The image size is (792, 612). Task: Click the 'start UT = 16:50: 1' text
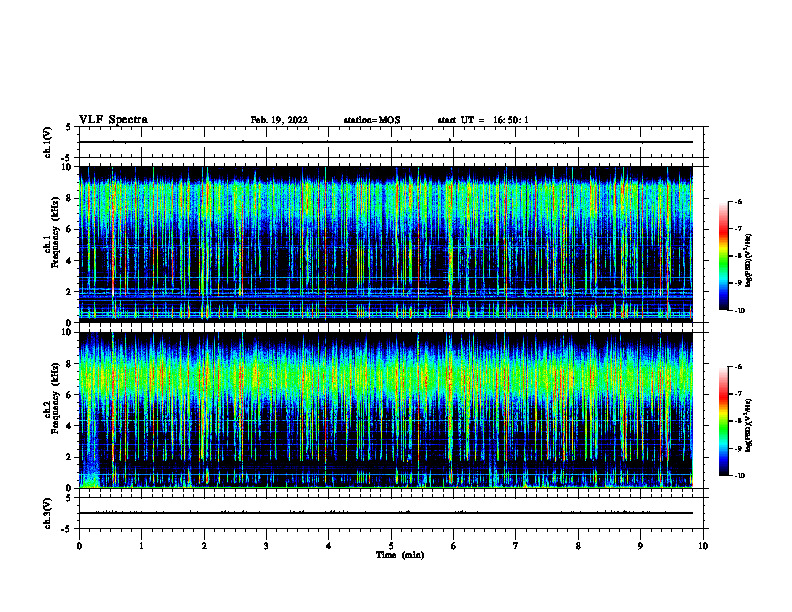483,120
